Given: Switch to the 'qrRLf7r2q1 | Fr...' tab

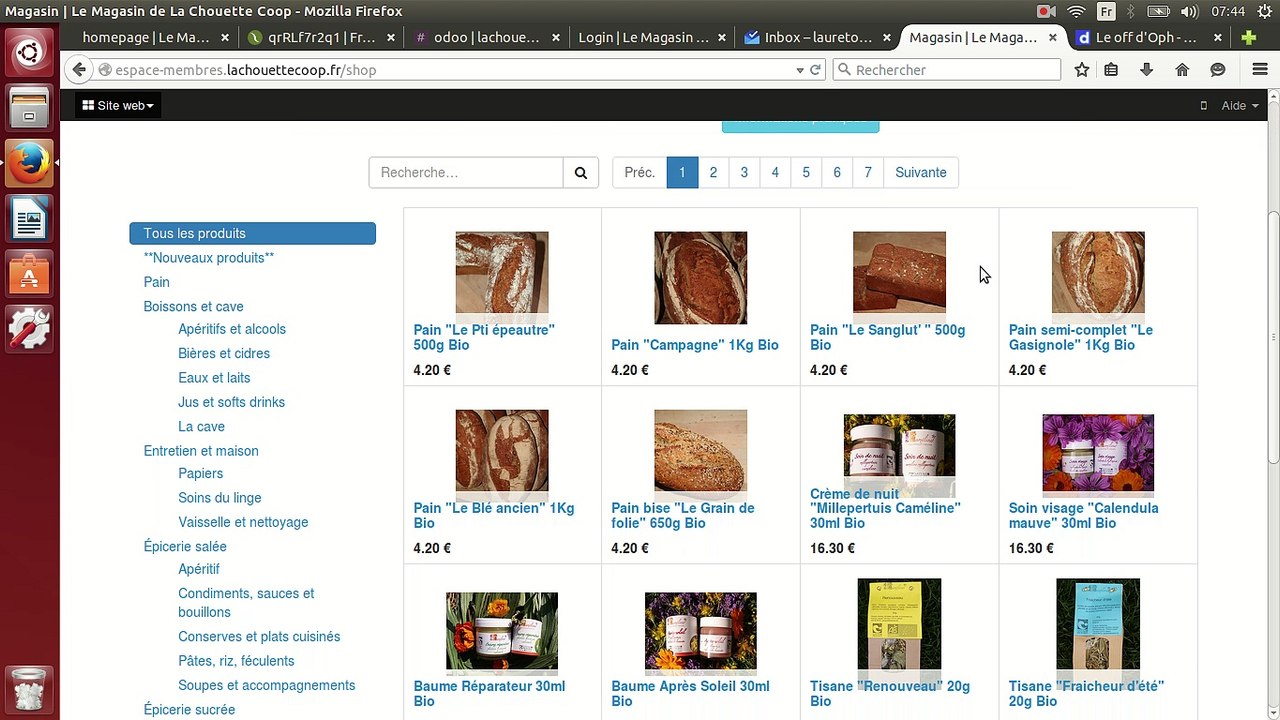Looking at the screenshot, I should (x=322, y=38).
